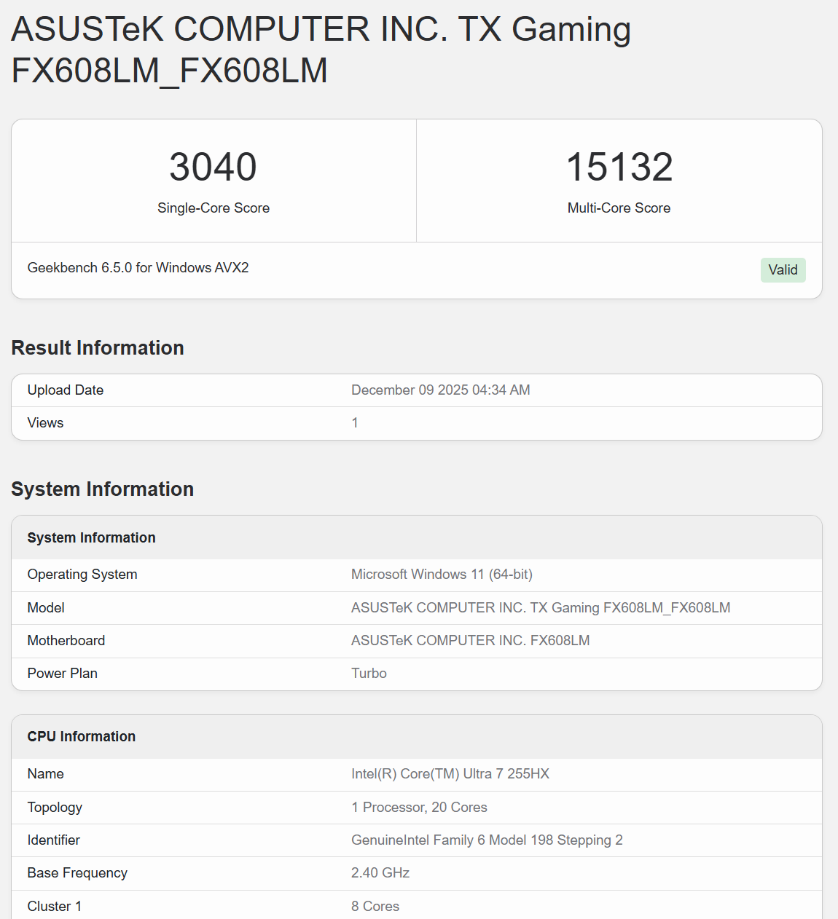Click the multi-core score 15132
Screen dimensions: 838x919
tap(619, 167)
